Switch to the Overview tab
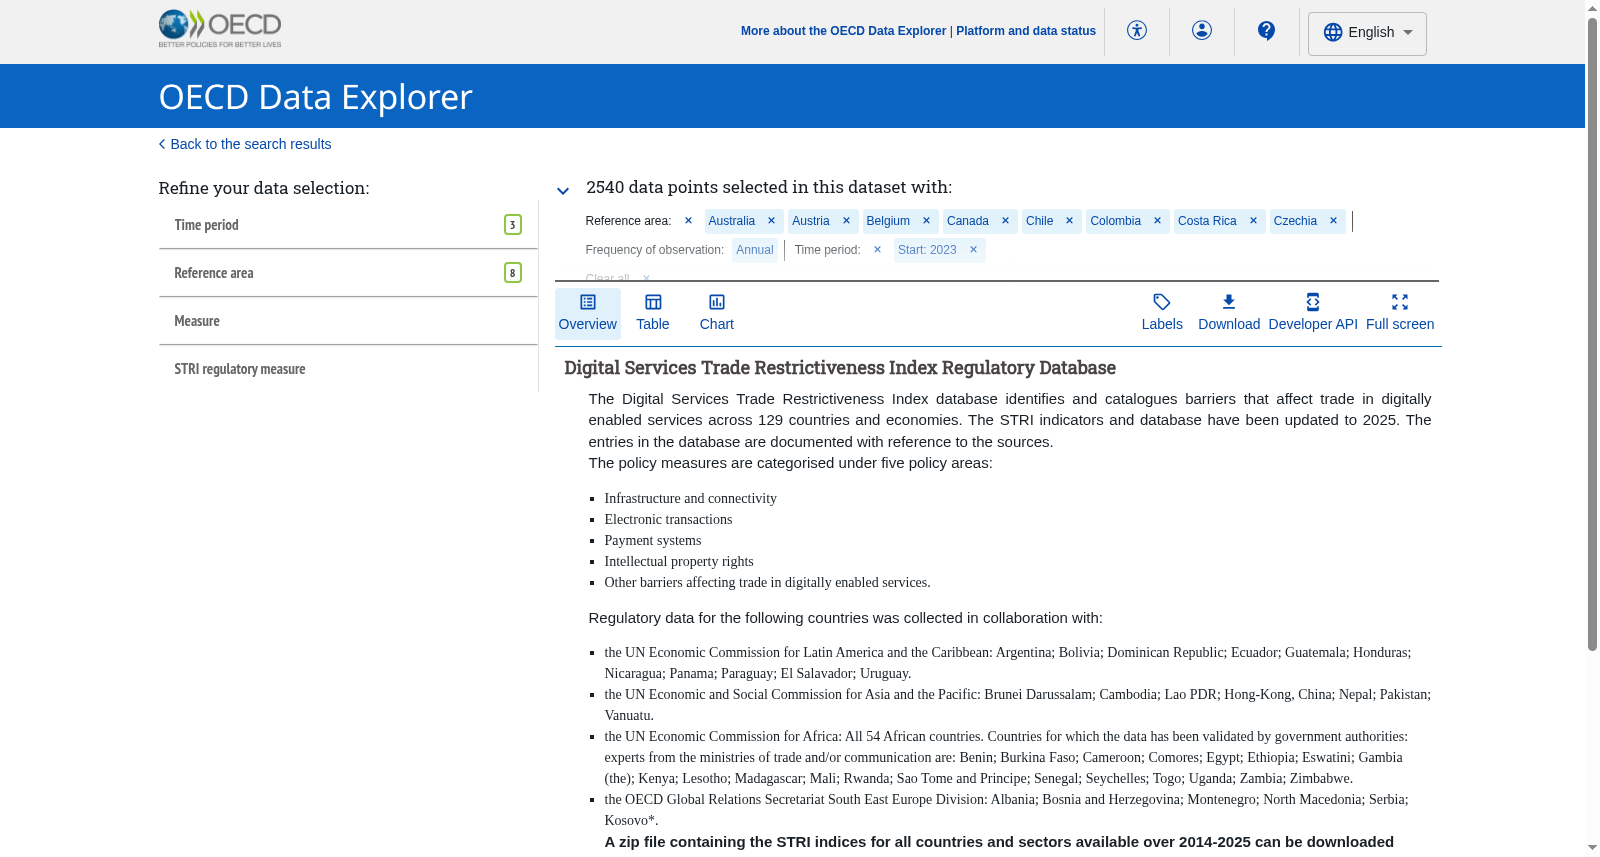The width and height of the screenshot is (1600, 857). pos(588,313)
